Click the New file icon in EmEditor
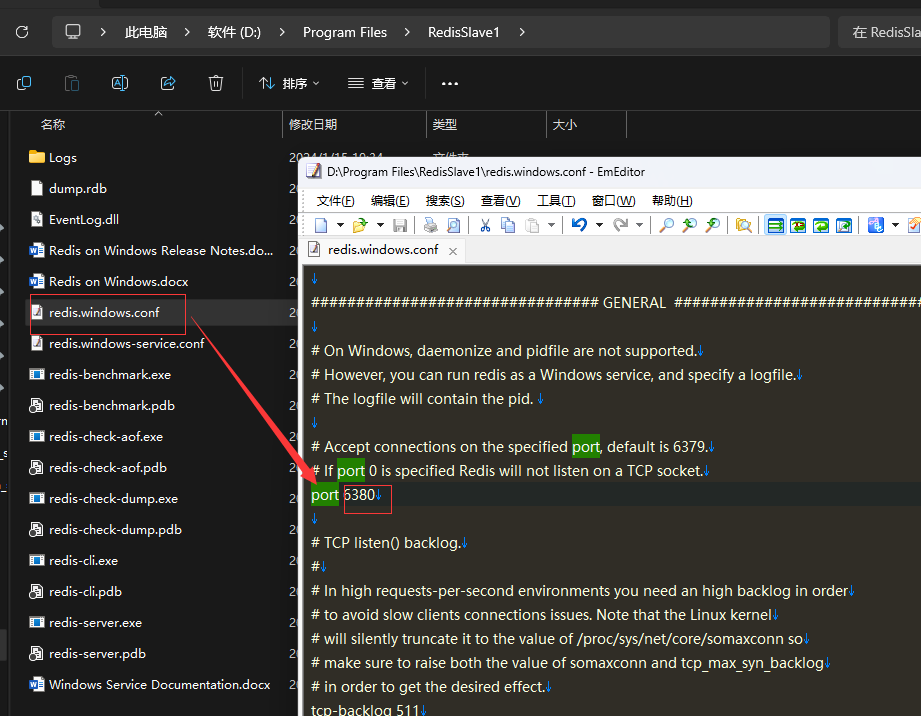The width and height of the screenshot is (921, 716). click(x=321, y=225)
